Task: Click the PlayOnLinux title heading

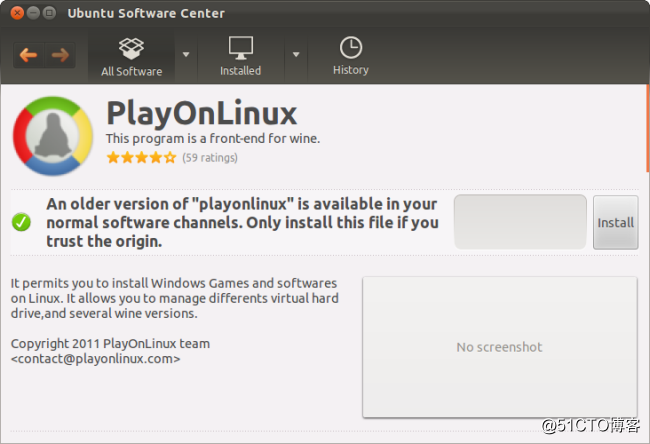Action: pyautogui.click(x=202, y=113)
